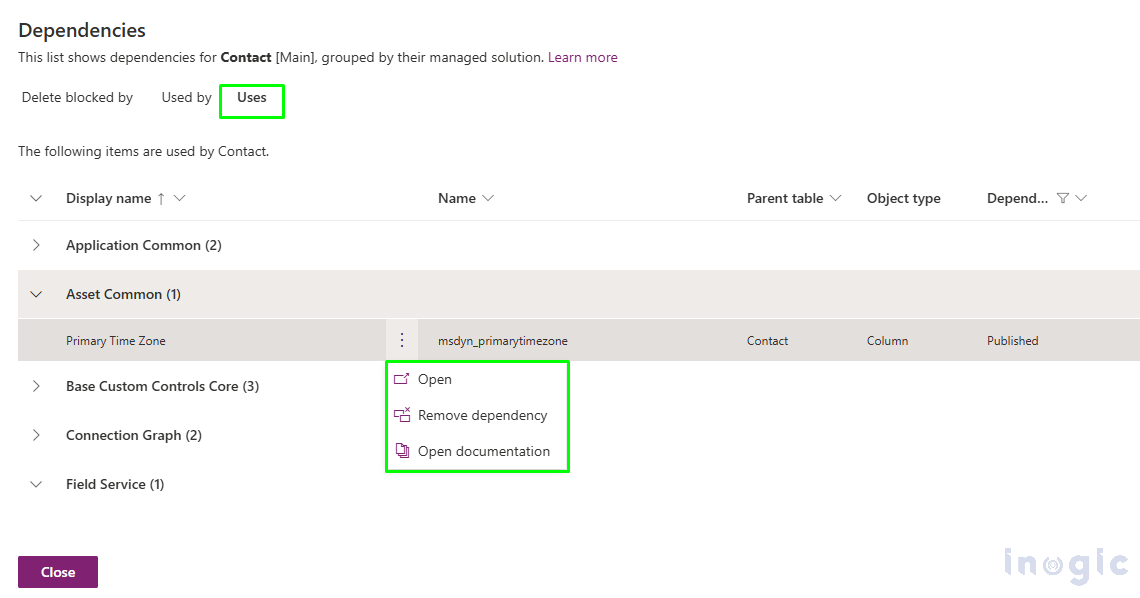Image resolution: width=1140 pixels, height=598 pixels.
Task: Click the Open documentation icon
Action: (402, 451)
